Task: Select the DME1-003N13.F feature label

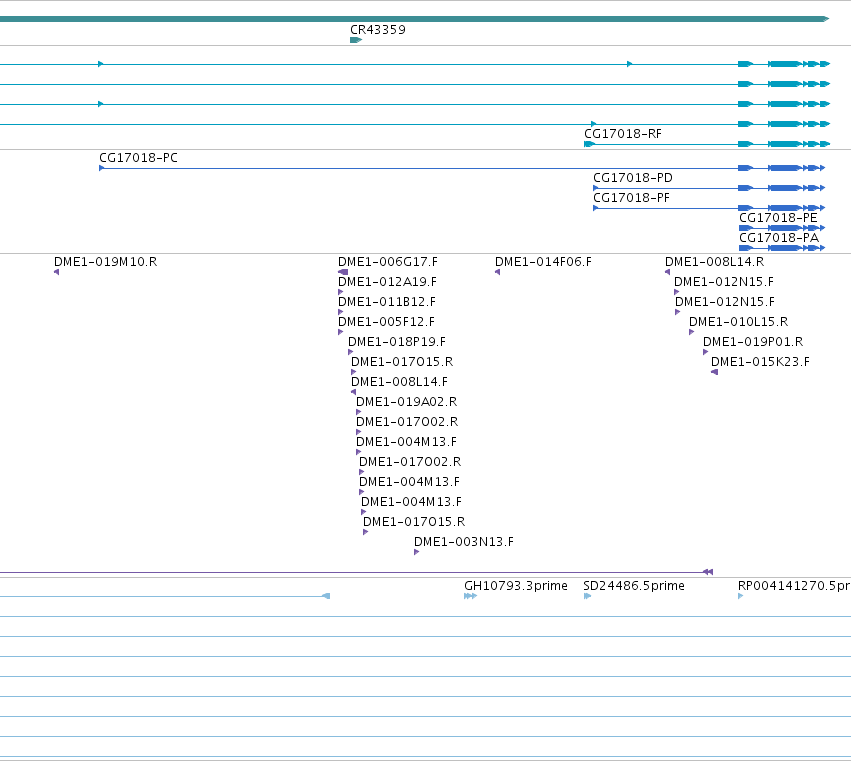Action: [464, 542]
